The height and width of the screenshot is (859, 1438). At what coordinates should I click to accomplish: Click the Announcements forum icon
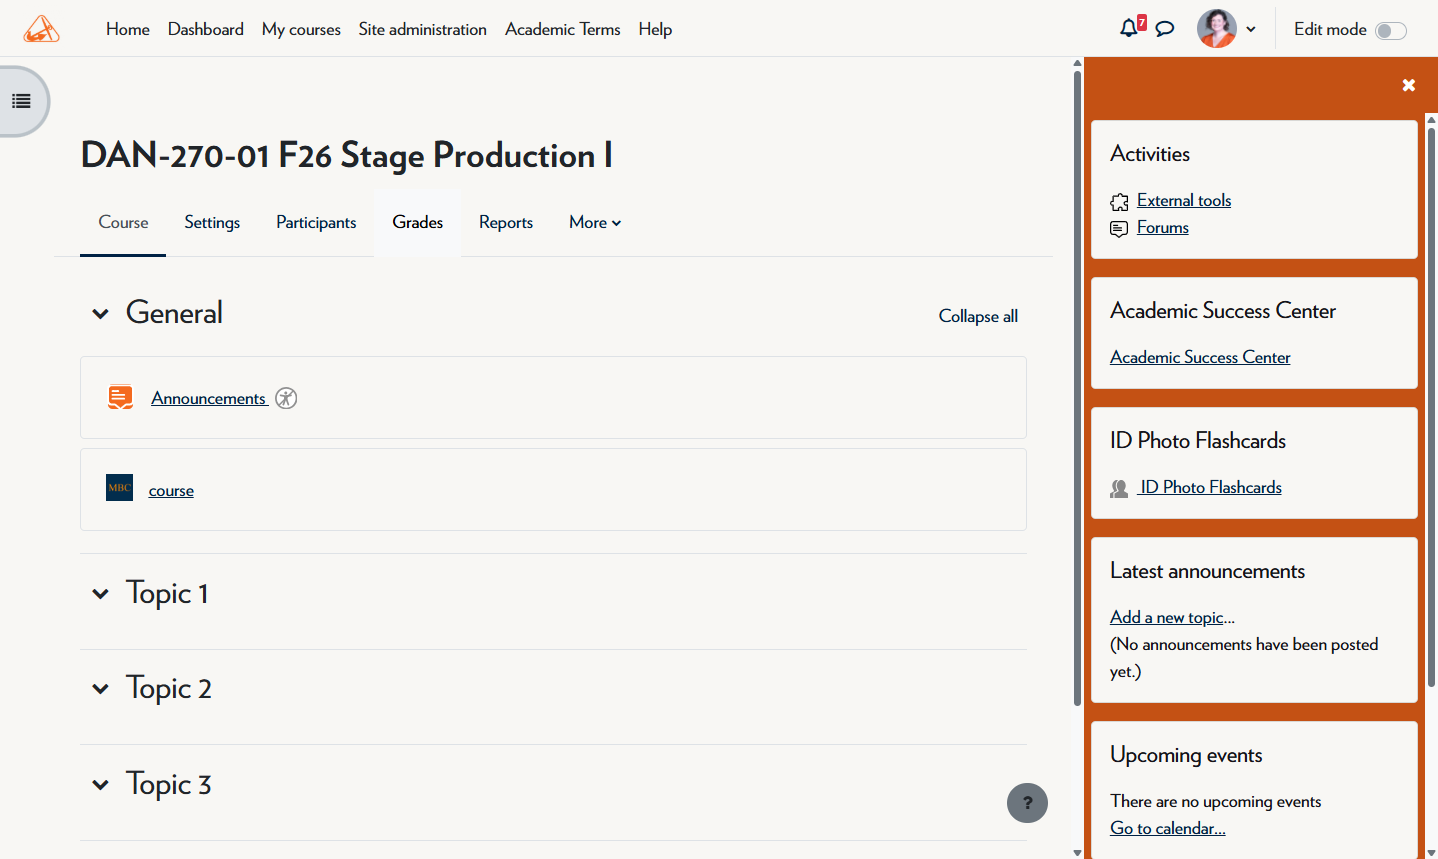120,397
